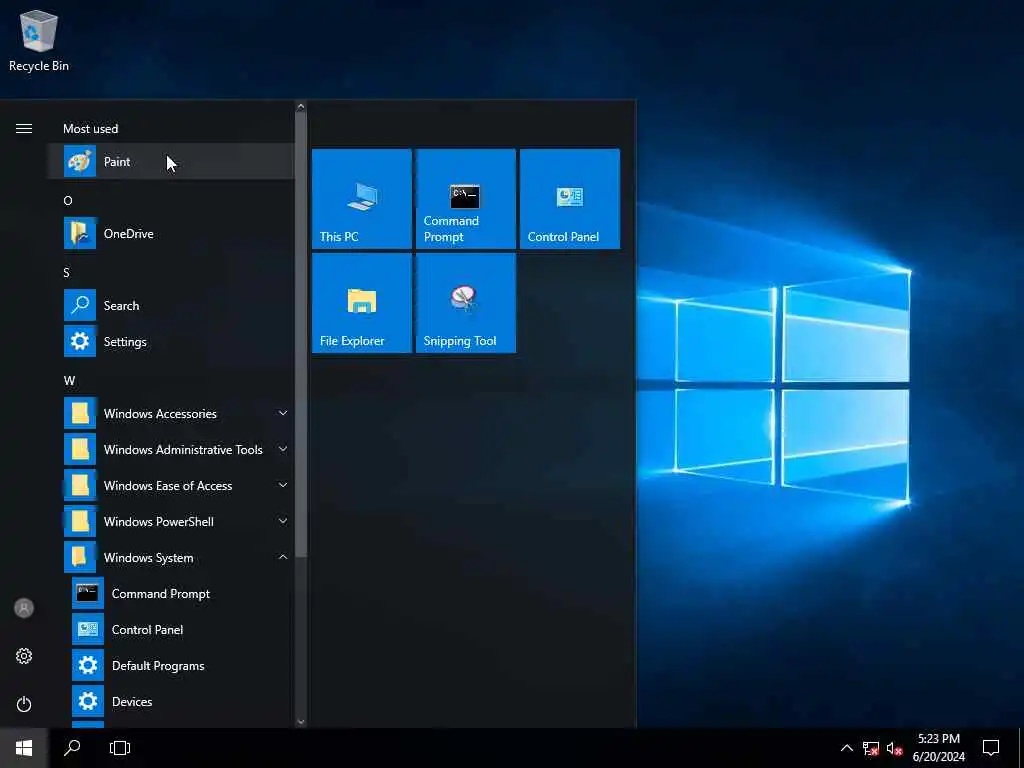Open Devices in the app list
Viewport: 1024px width, 768px height.
tap(170, 701)
